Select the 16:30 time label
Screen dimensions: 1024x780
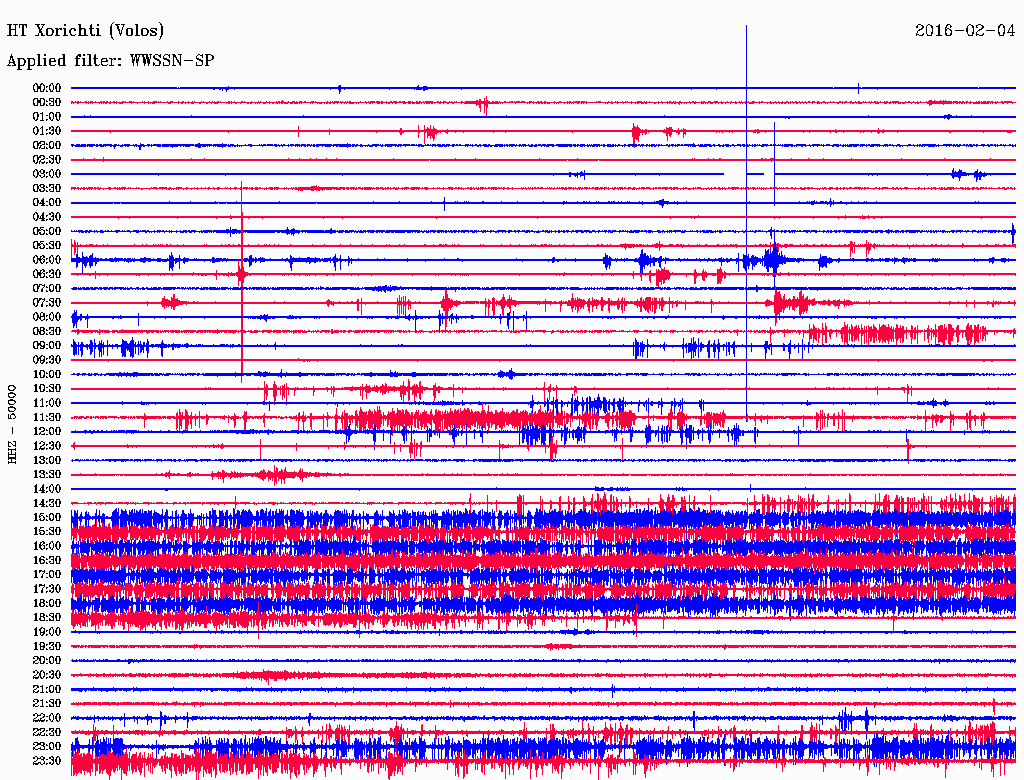coord(47,560)
